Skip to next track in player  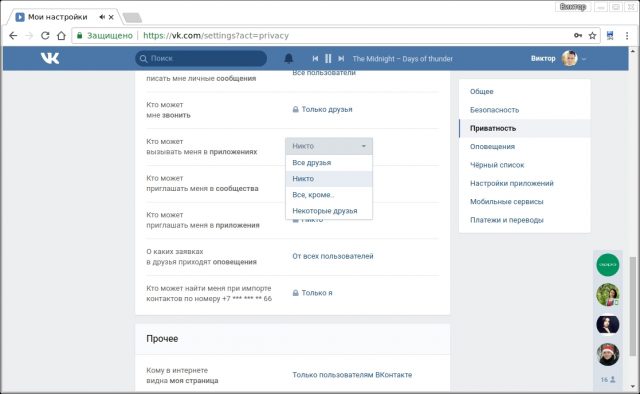(341, 58)
